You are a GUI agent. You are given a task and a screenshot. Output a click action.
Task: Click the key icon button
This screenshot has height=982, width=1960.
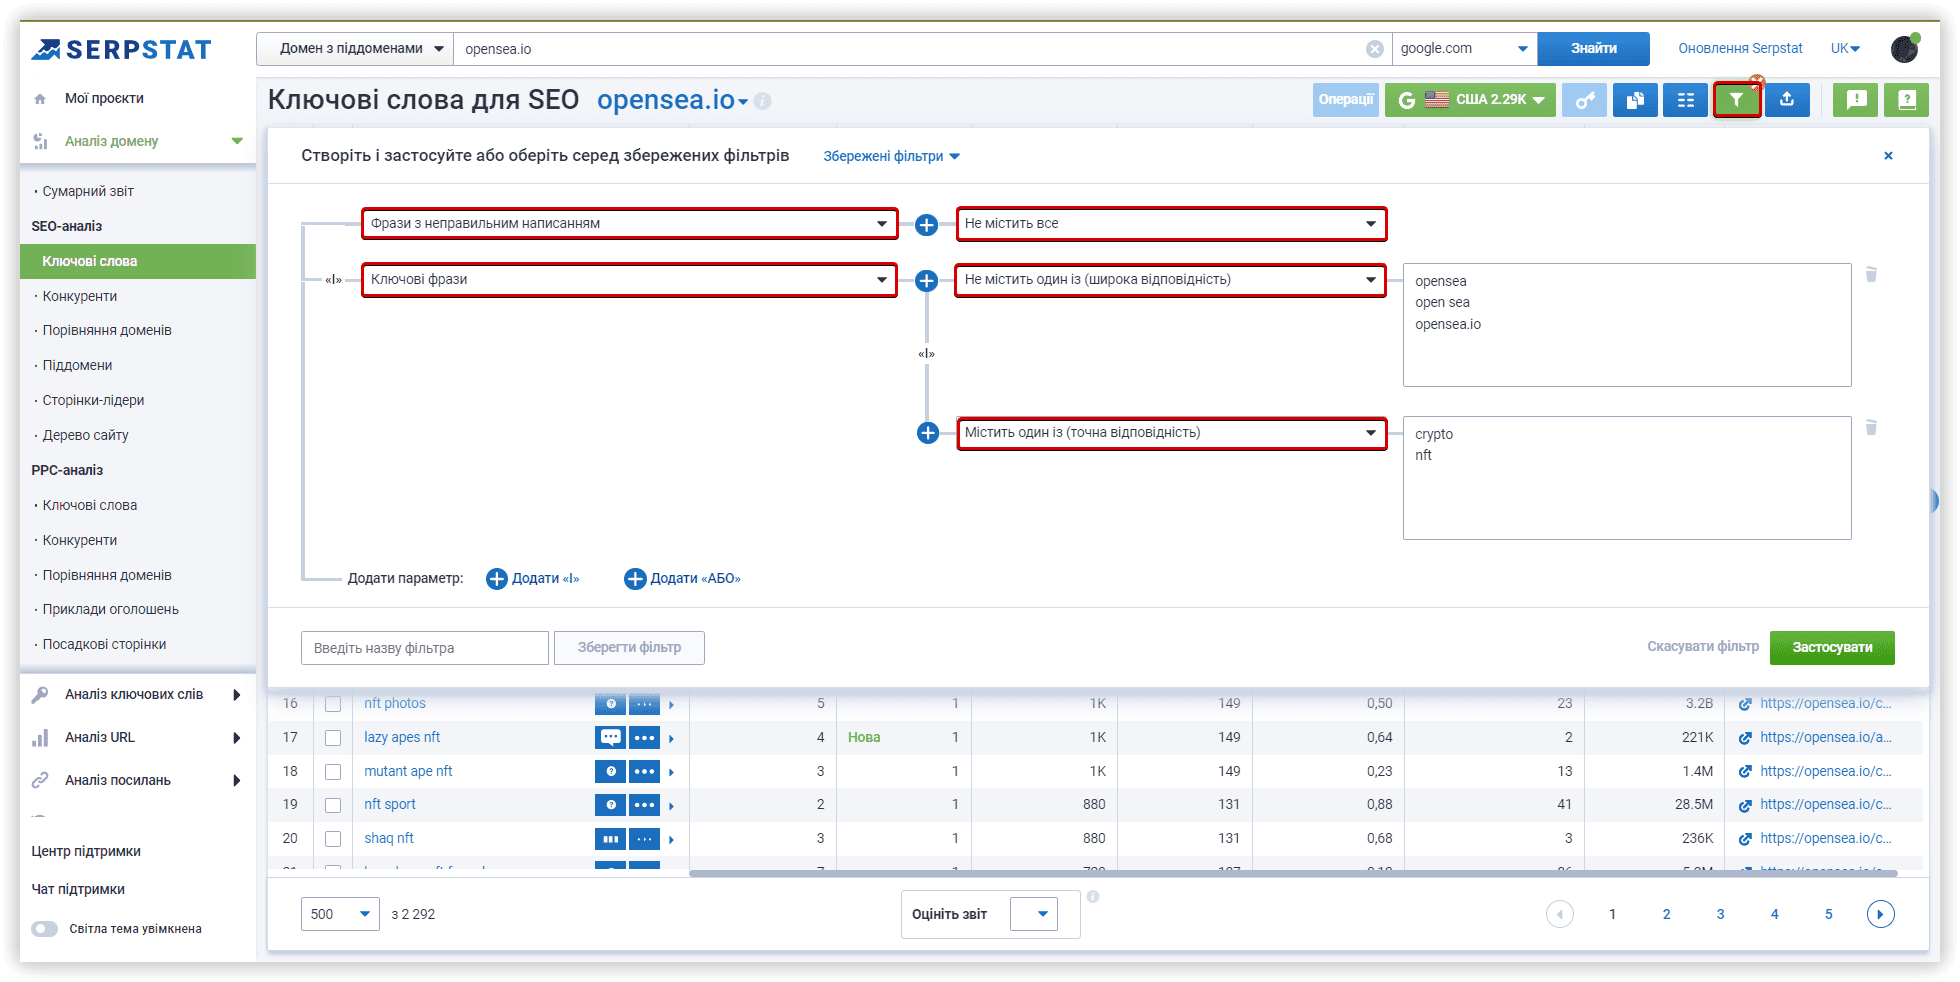(x=1585, y=100)
